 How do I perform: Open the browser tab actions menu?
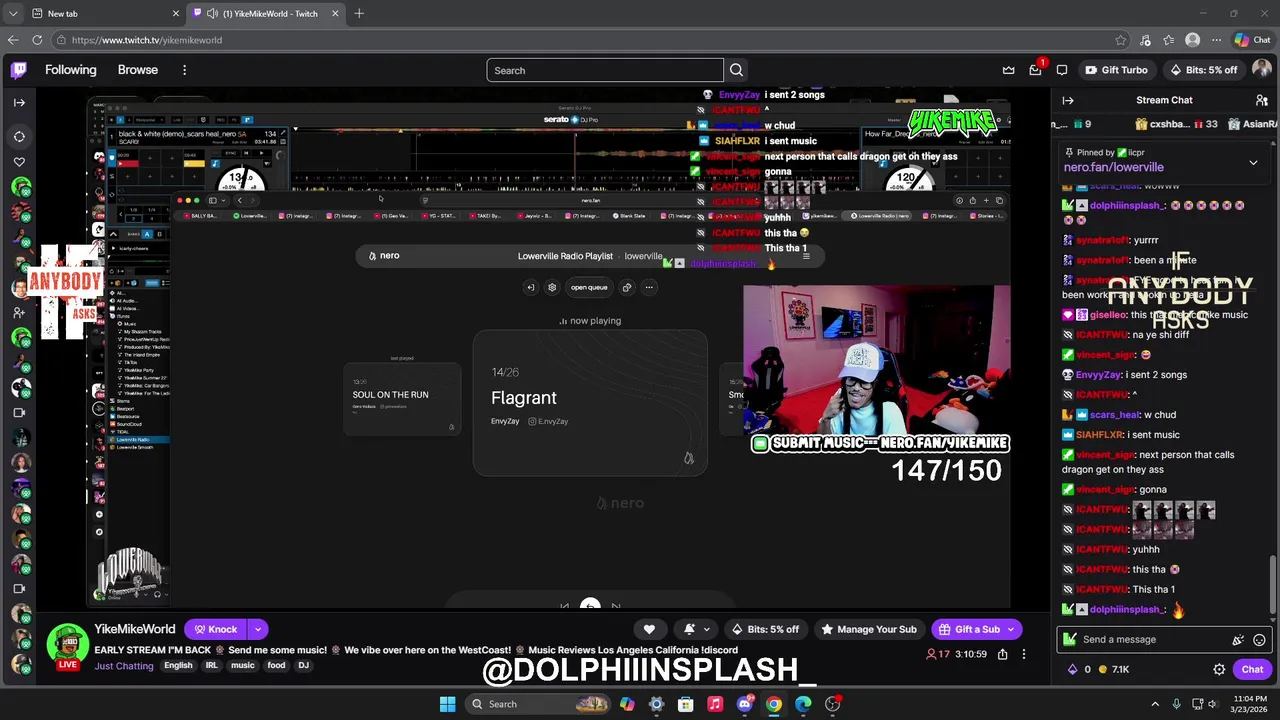point(13,13)
